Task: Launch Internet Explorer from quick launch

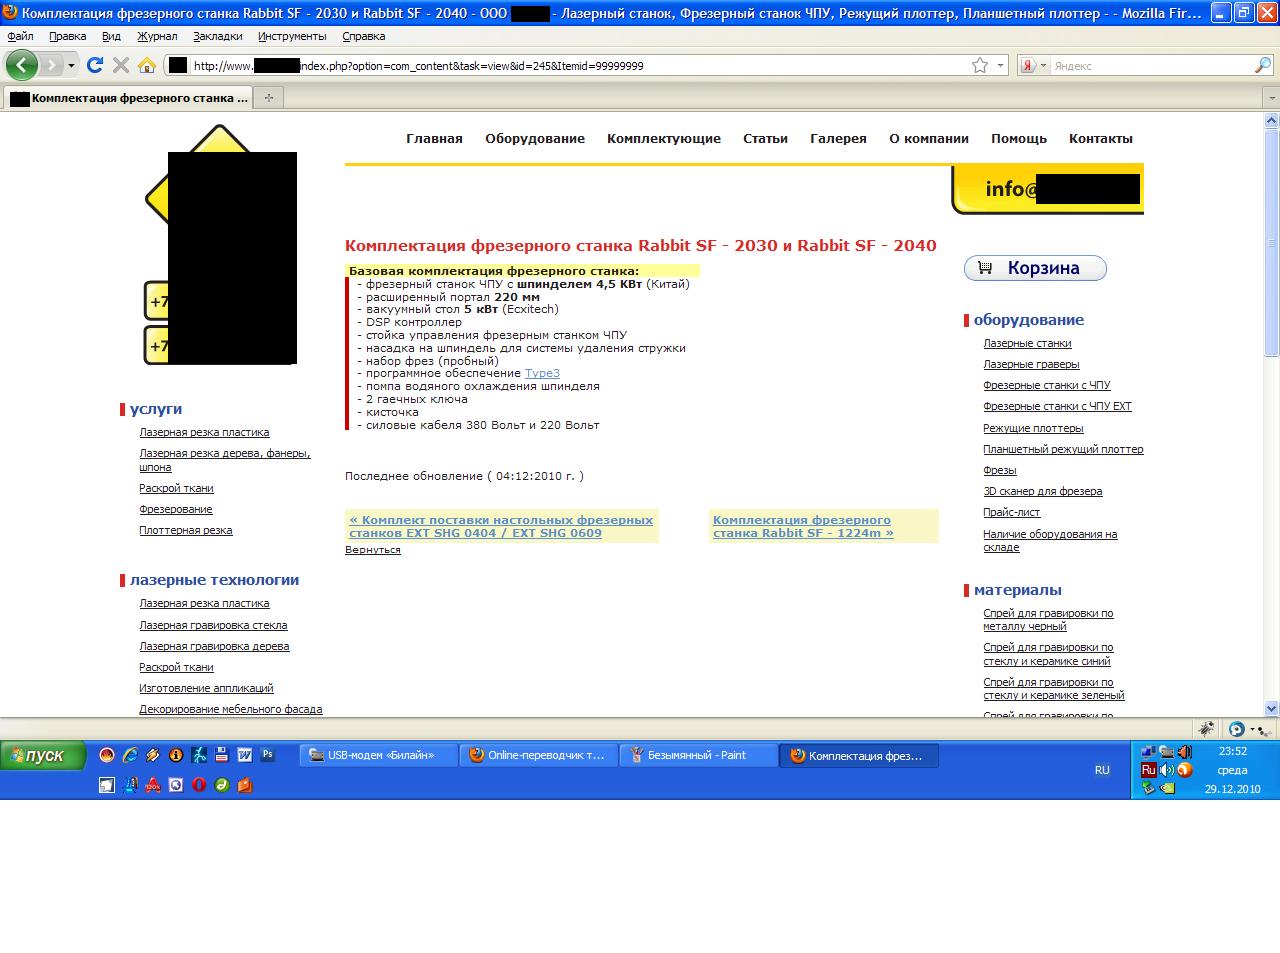Action: [130, 755]
